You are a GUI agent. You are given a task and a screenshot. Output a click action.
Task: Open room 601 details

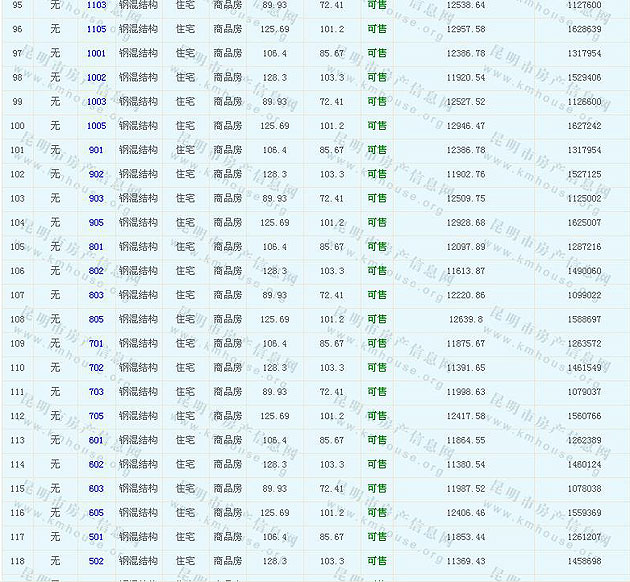point(96,440)
